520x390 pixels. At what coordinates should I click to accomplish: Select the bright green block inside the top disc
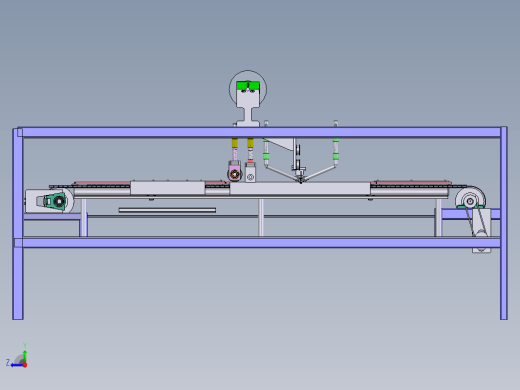point(248,86)
